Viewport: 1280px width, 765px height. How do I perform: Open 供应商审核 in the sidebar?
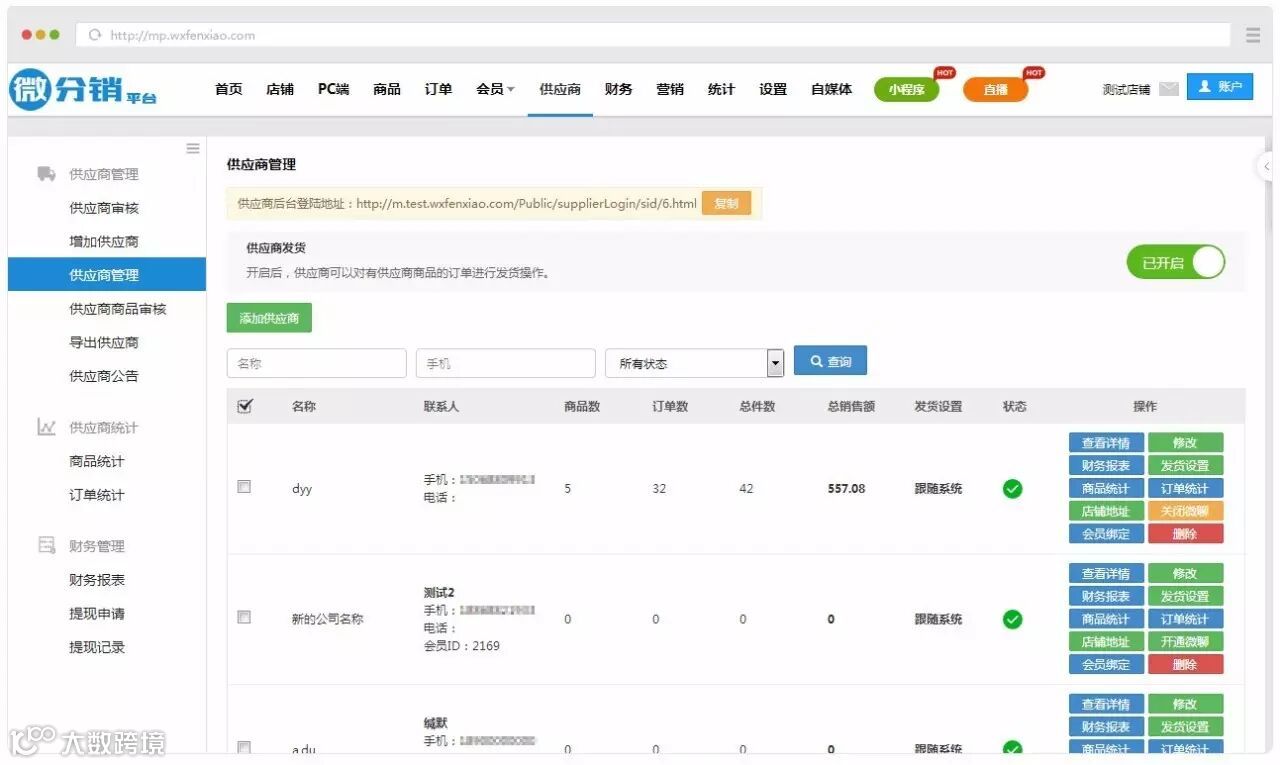click(104, 208)
